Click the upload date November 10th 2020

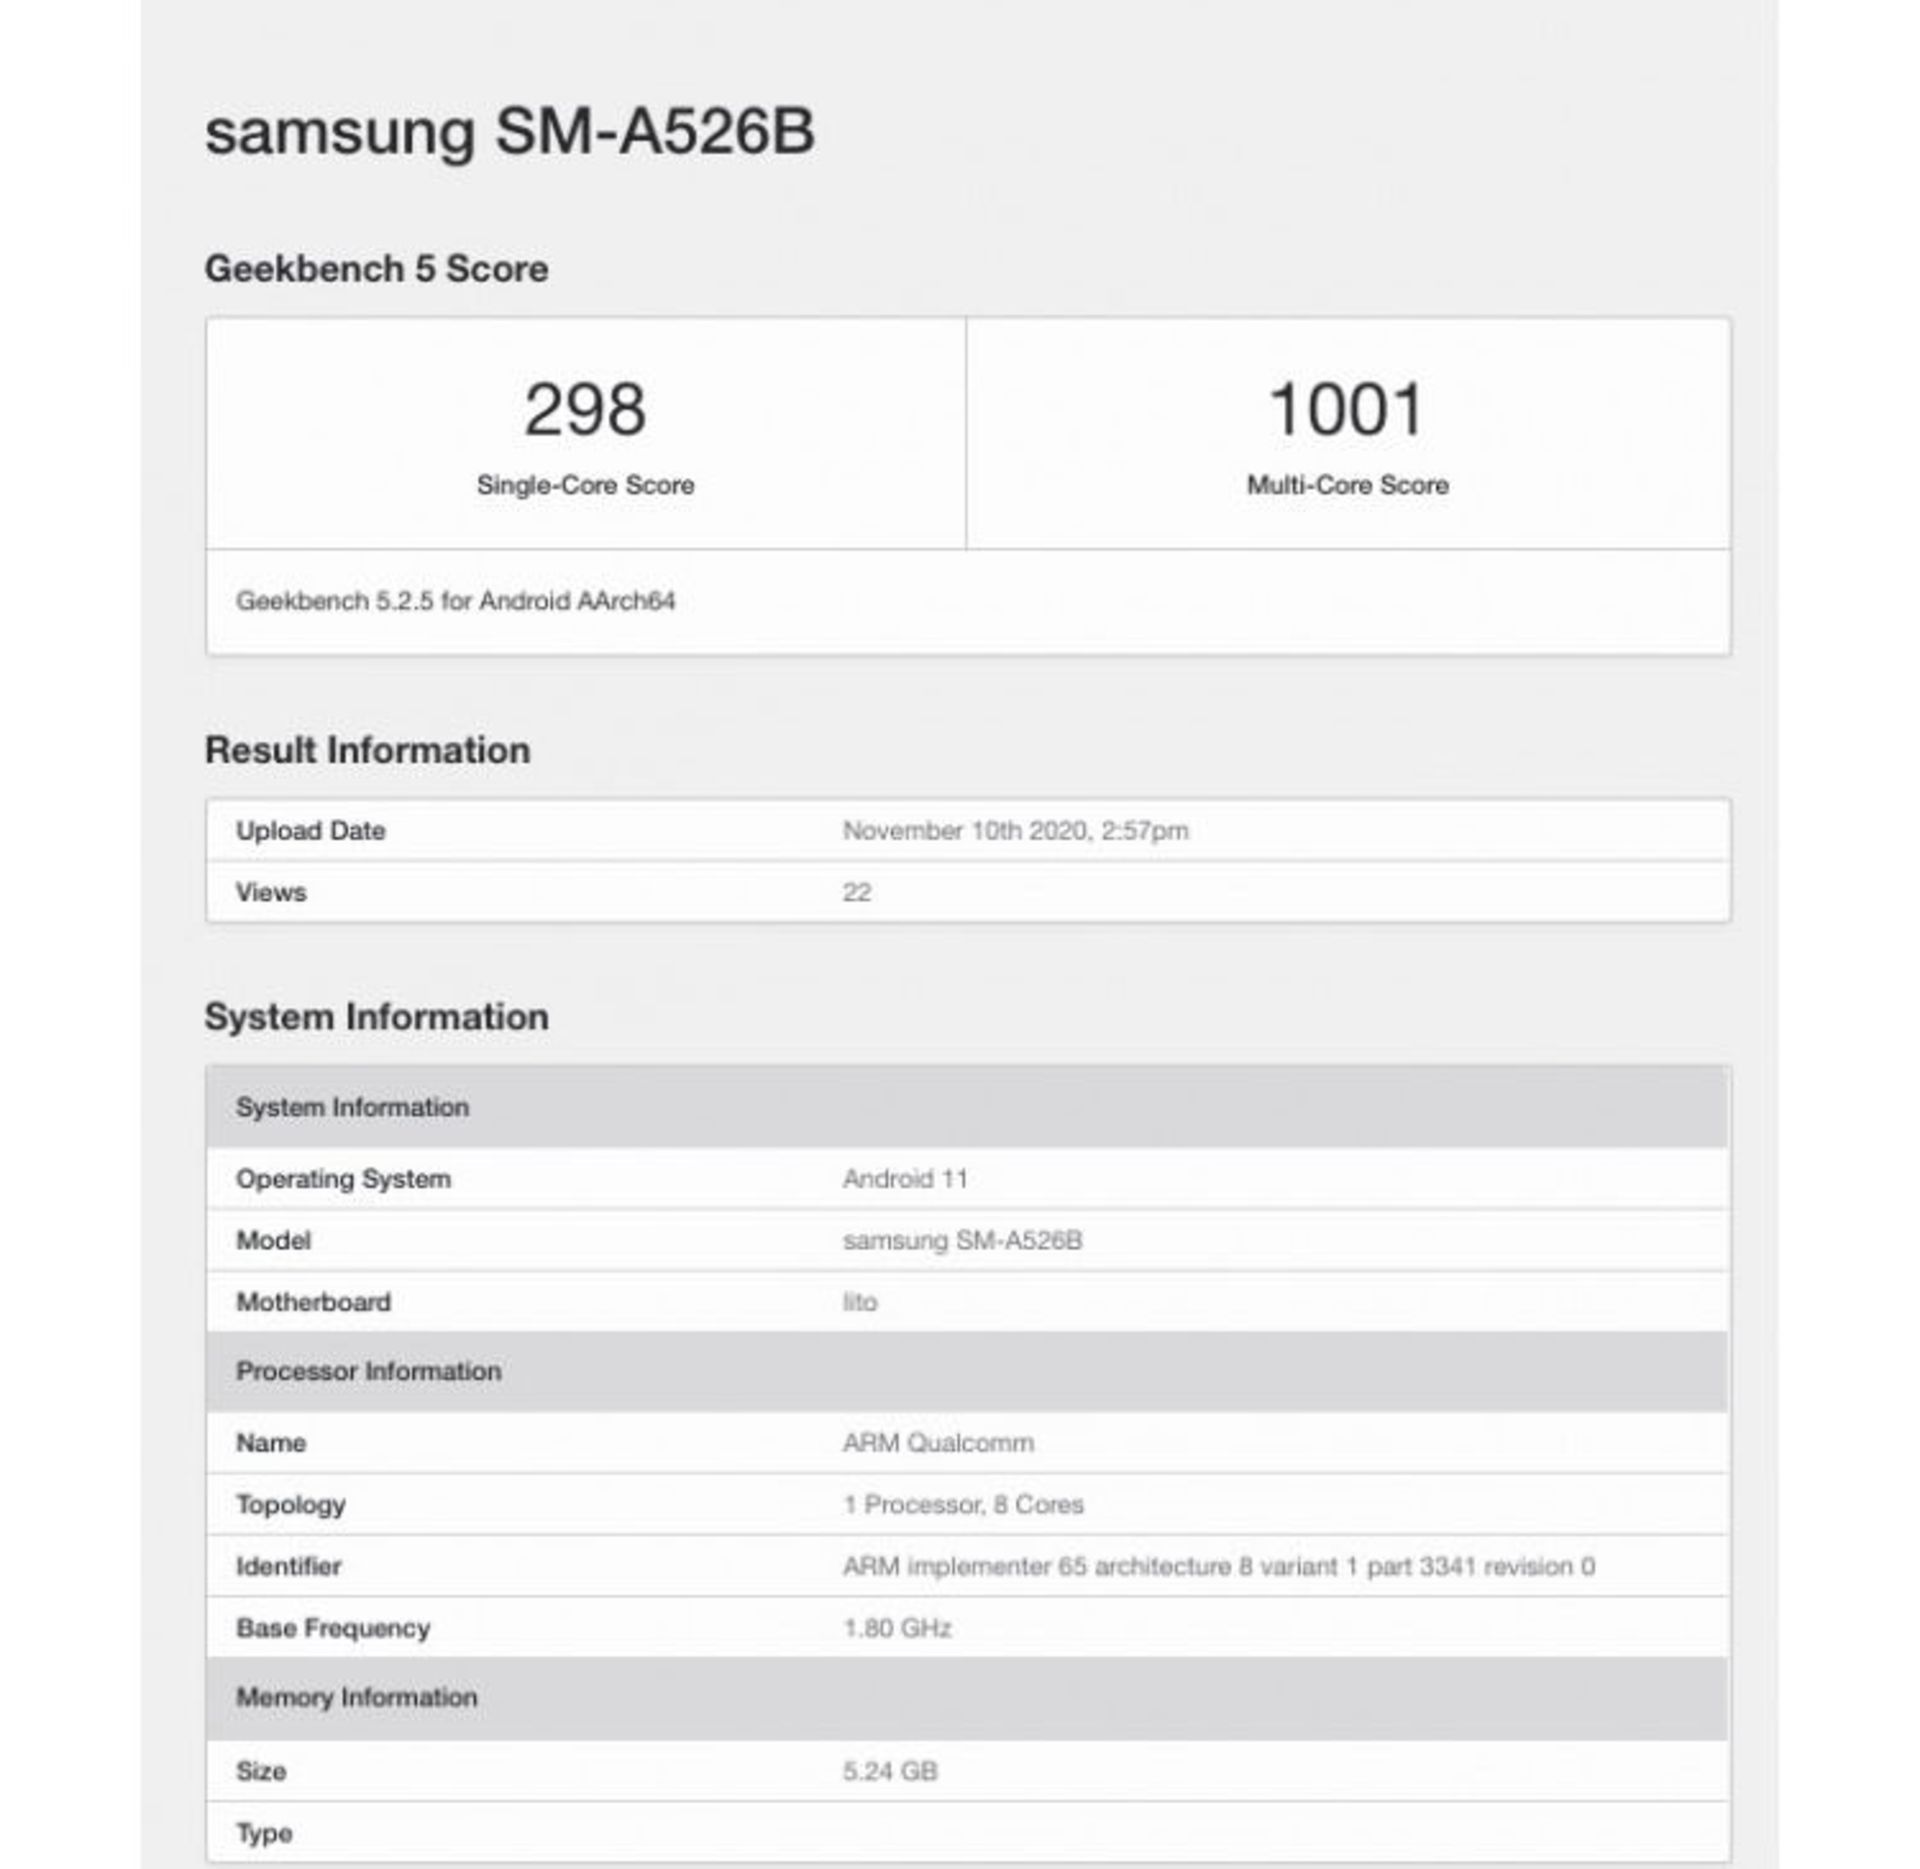(x=1015, y=831)
